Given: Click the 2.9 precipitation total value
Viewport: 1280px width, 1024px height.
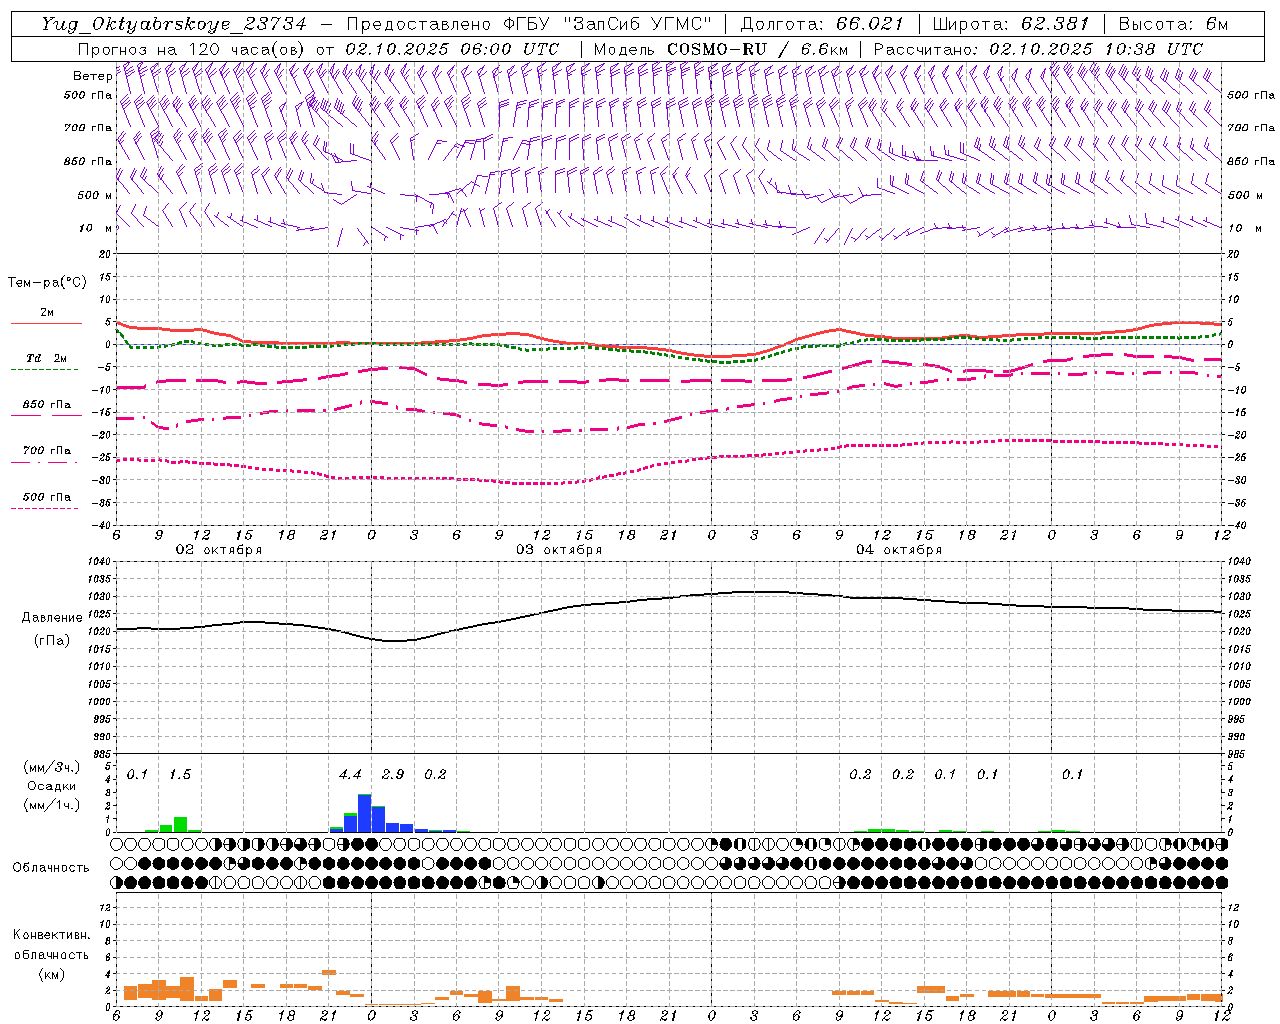Looking at the screenshot, I should pos(393,775).
